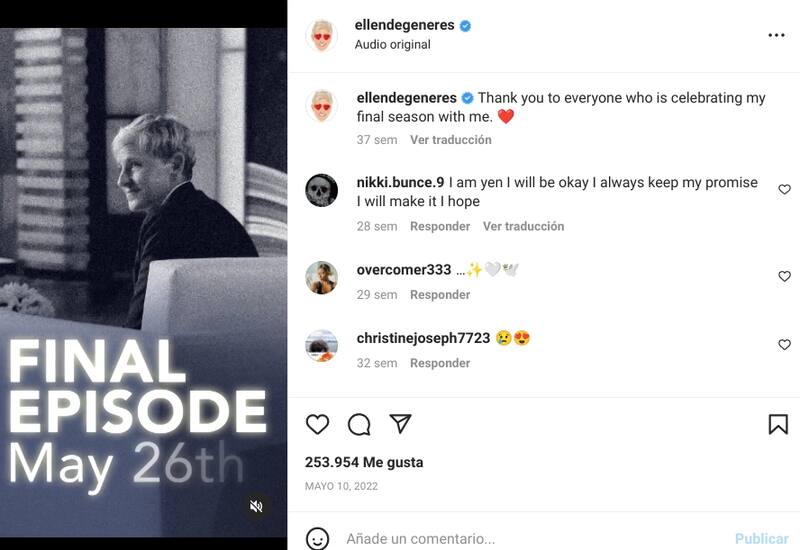Open the three-dot more options menu
The image size is (800, 550).
[776, 35]
